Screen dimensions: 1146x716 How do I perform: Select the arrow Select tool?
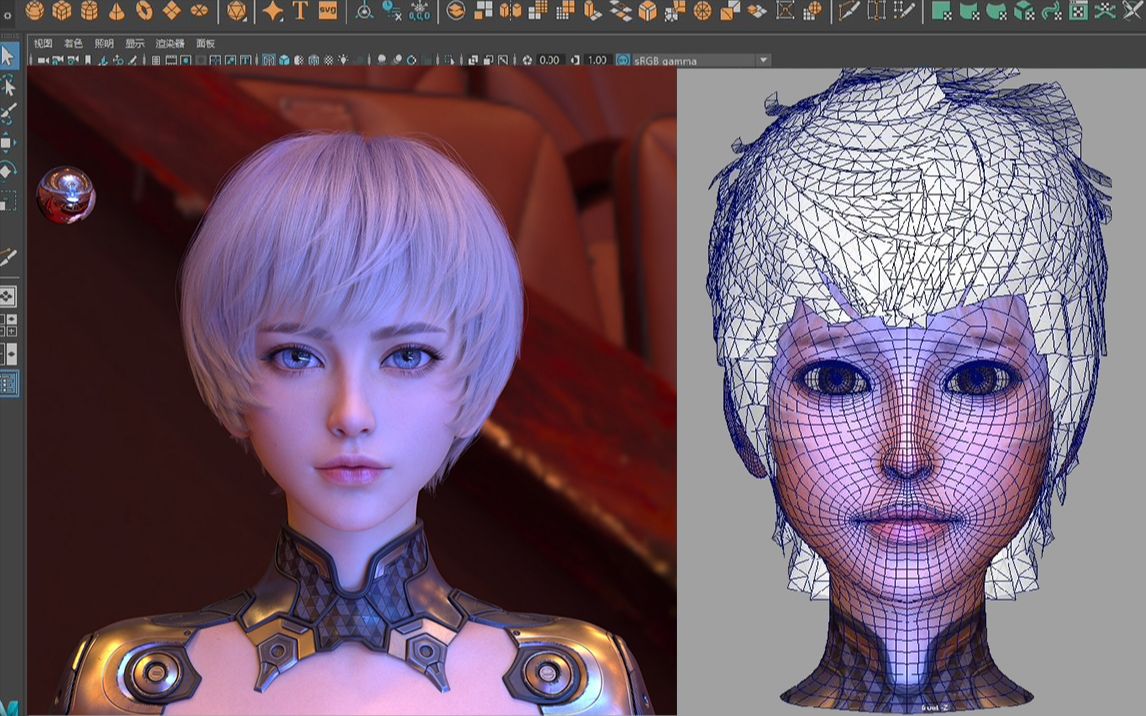[x=9, y=55]
